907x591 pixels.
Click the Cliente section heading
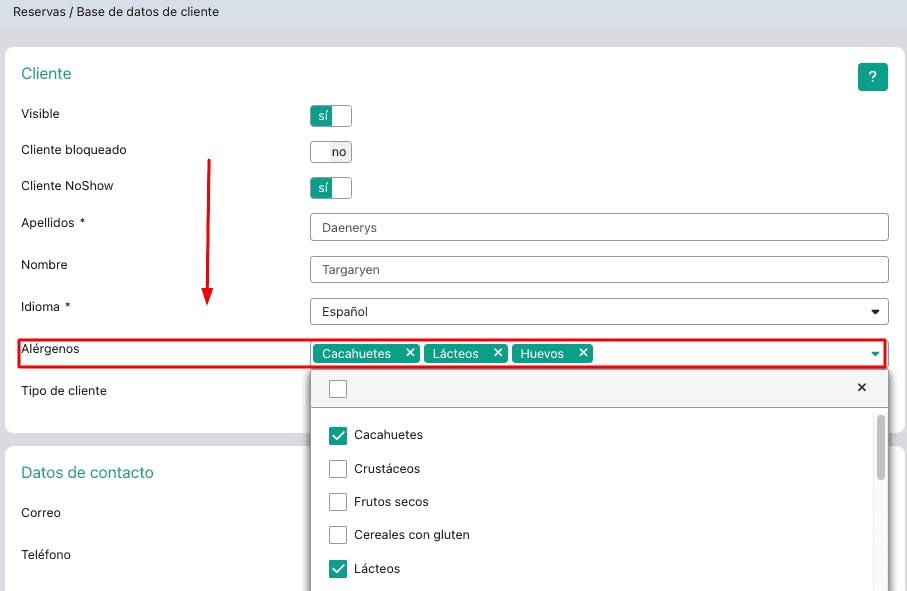click(x=46, y=73)
